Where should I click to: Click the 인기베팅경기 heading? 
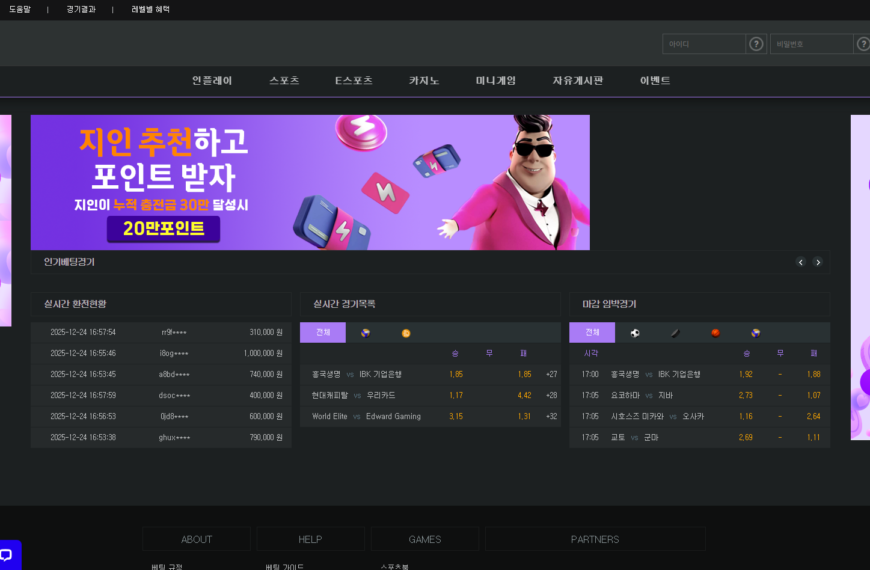pos(69,262)
